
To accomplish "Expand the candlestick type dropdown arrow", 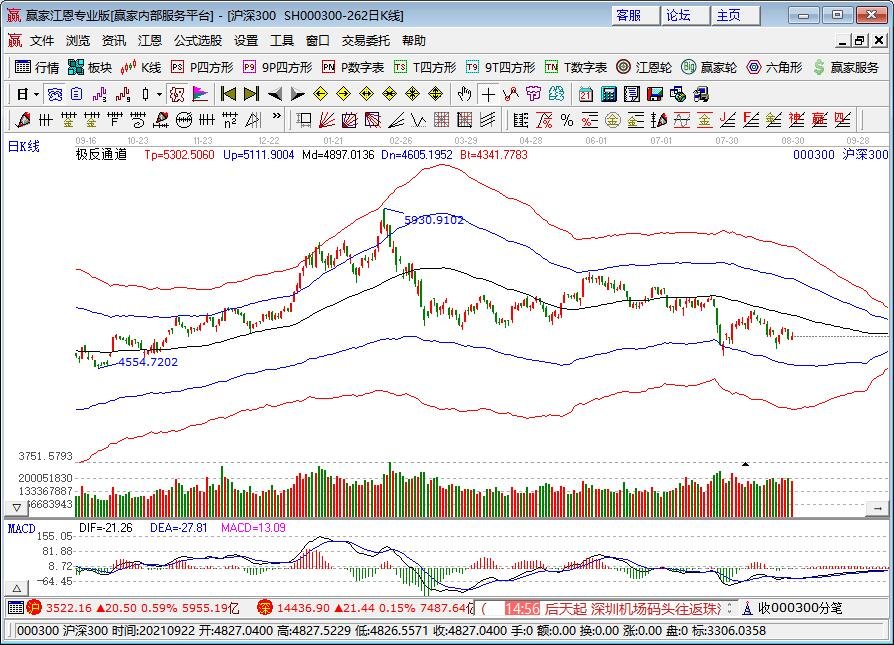I will point(160,94).
